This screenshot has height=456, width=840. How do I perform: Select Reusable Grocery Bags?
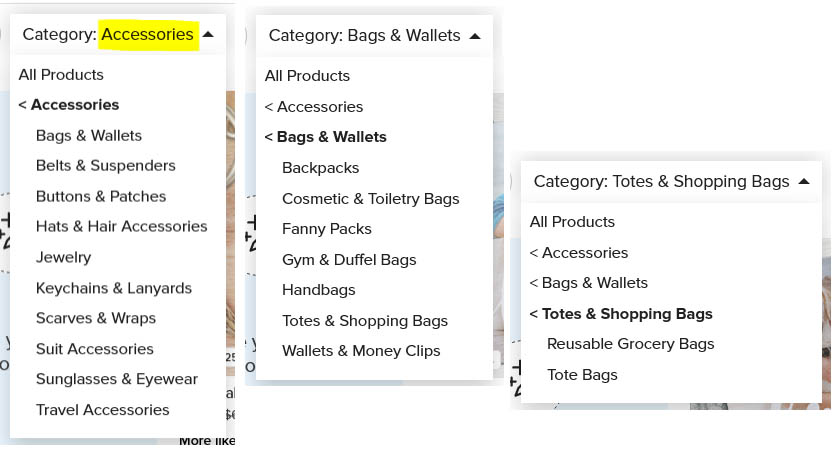click(x=631, y=344)
